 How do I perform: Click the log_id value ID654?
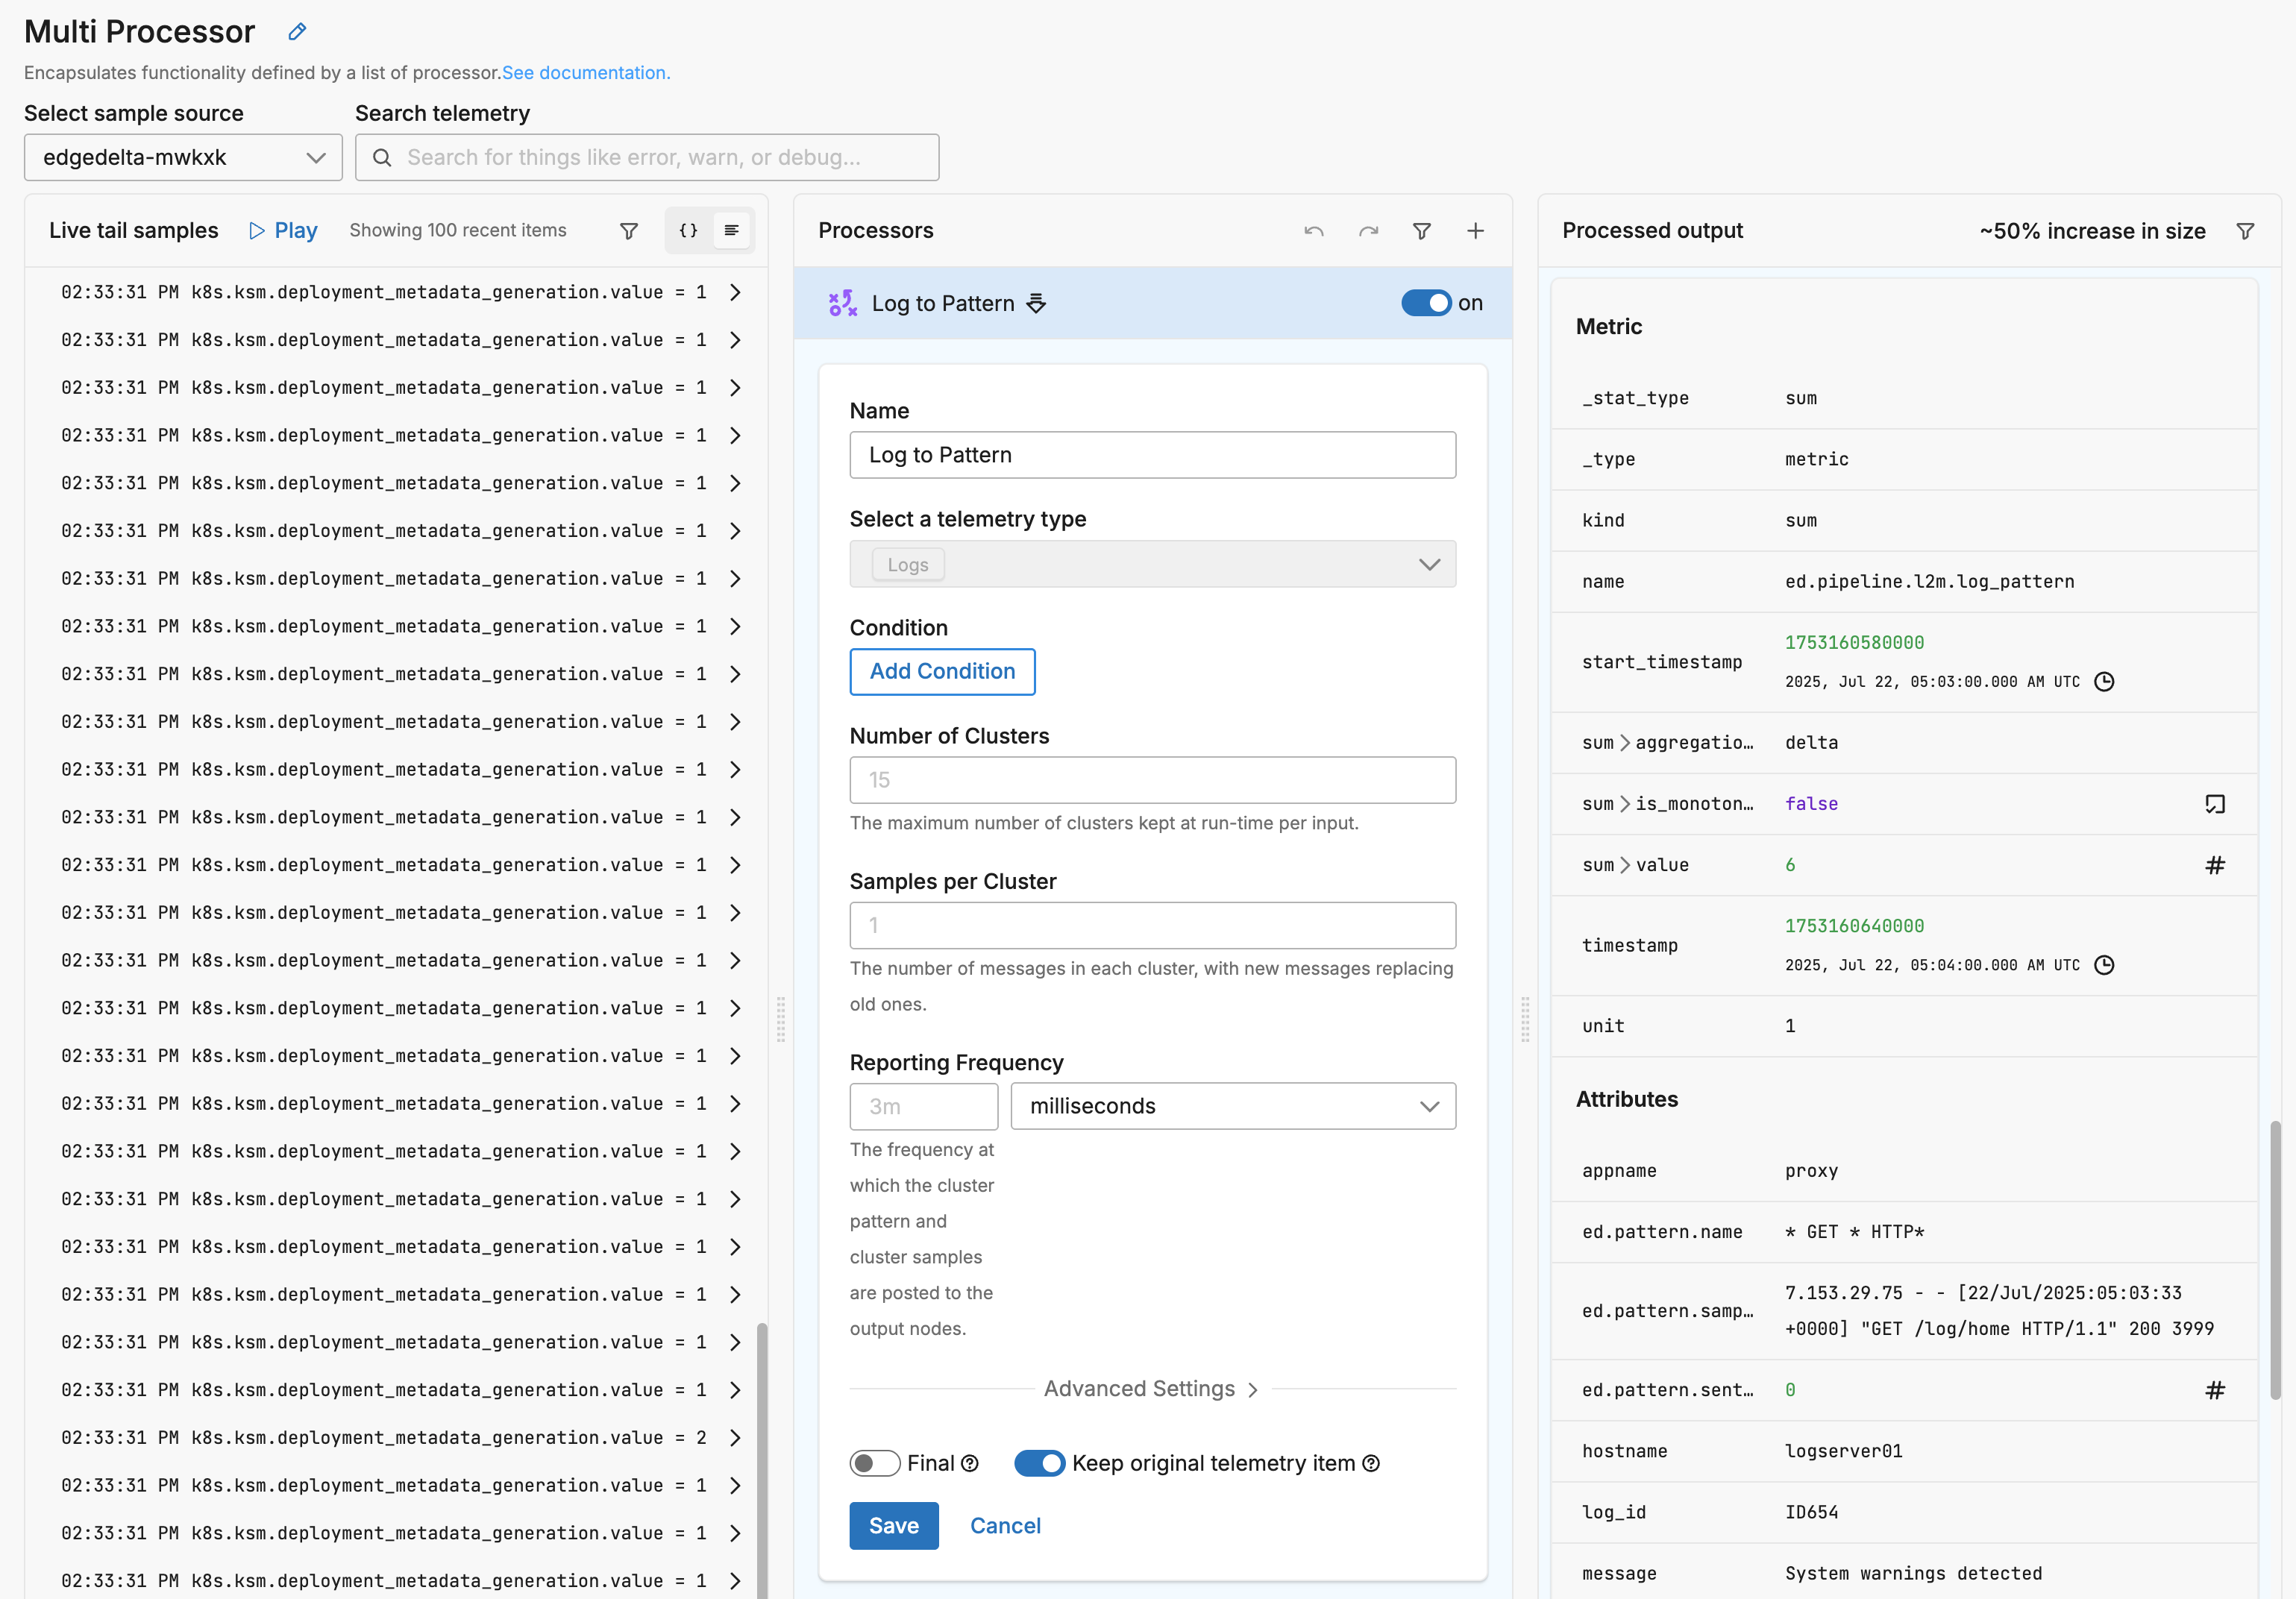(x=1811, y=1512)
